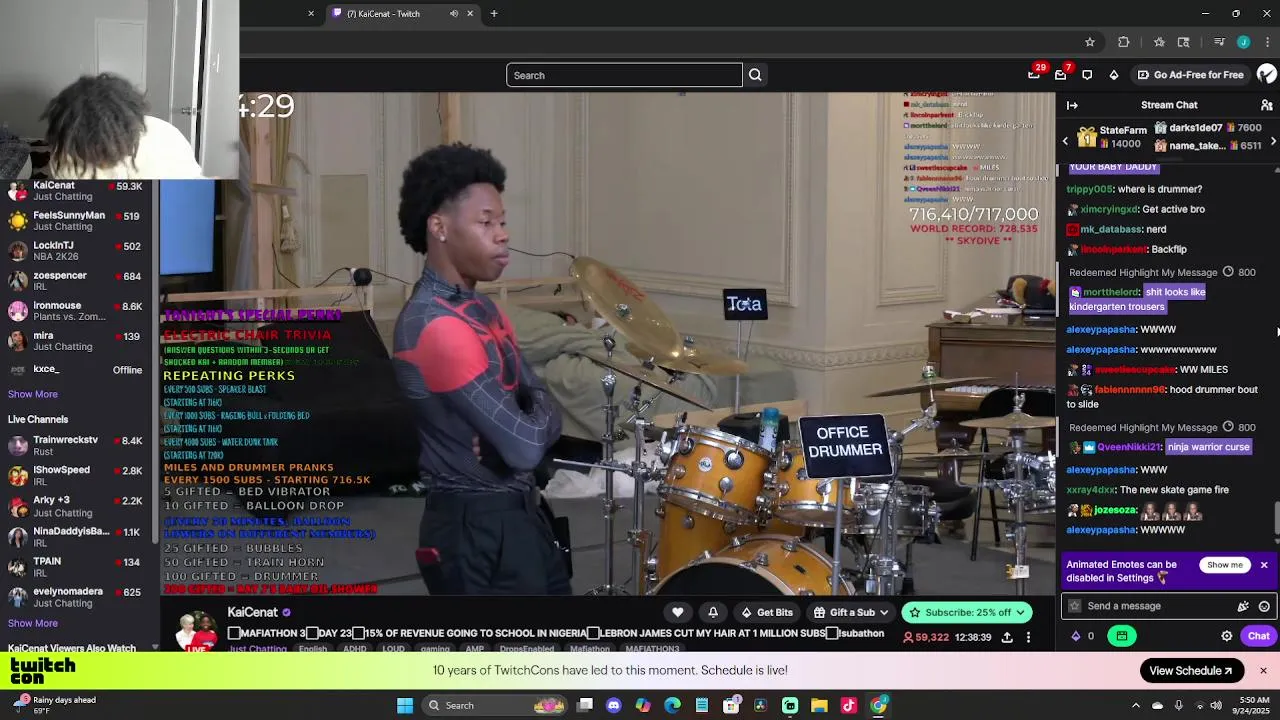
Task: Open notifications inbox with 7 badge
Action: (1061, 75)
